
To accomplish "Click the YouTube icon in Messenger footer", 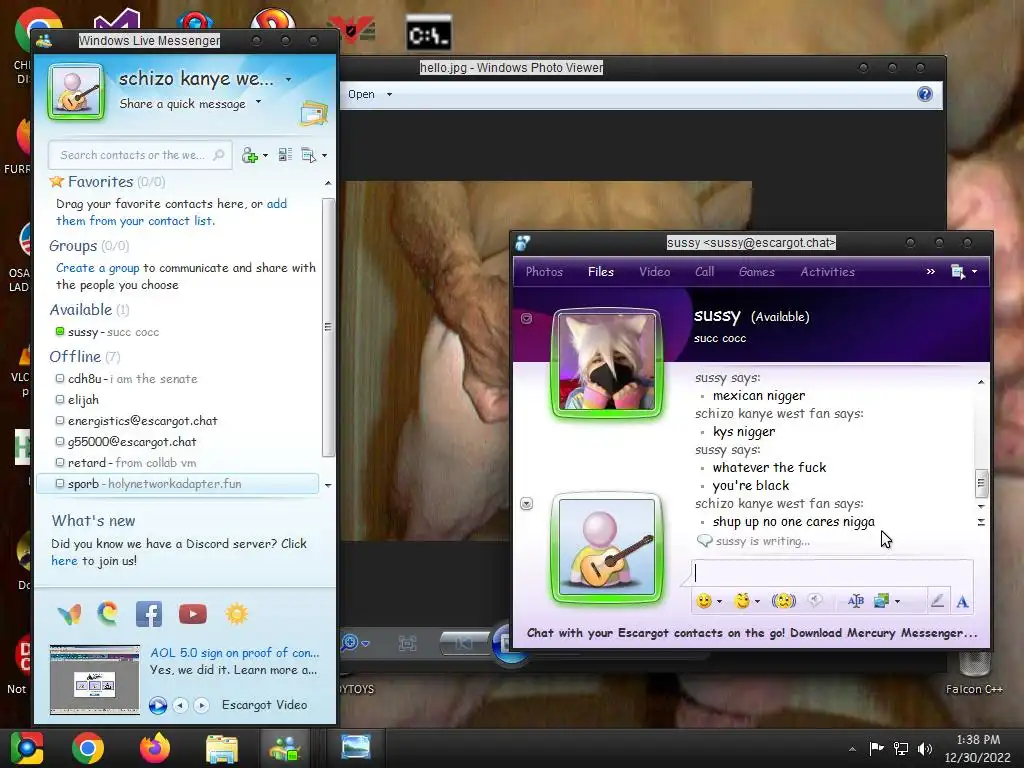I will tap(193, 614).
